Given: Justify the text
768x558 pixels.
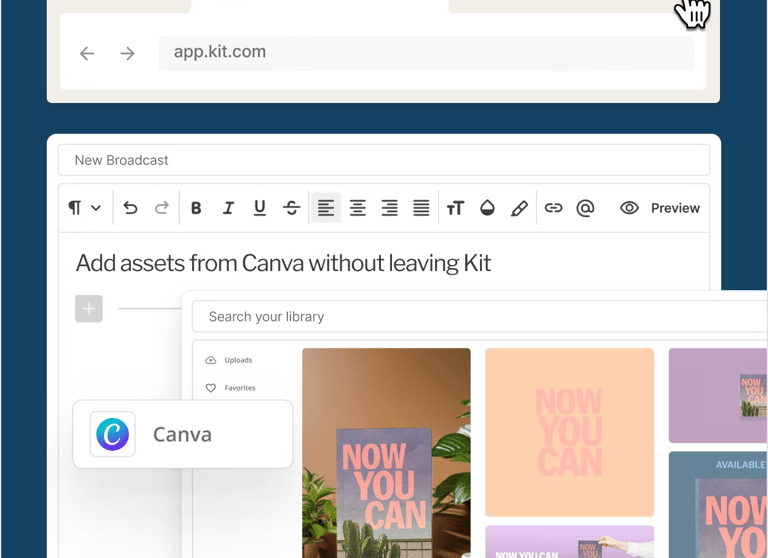Looking at the screenshot, I should point(421,208).
